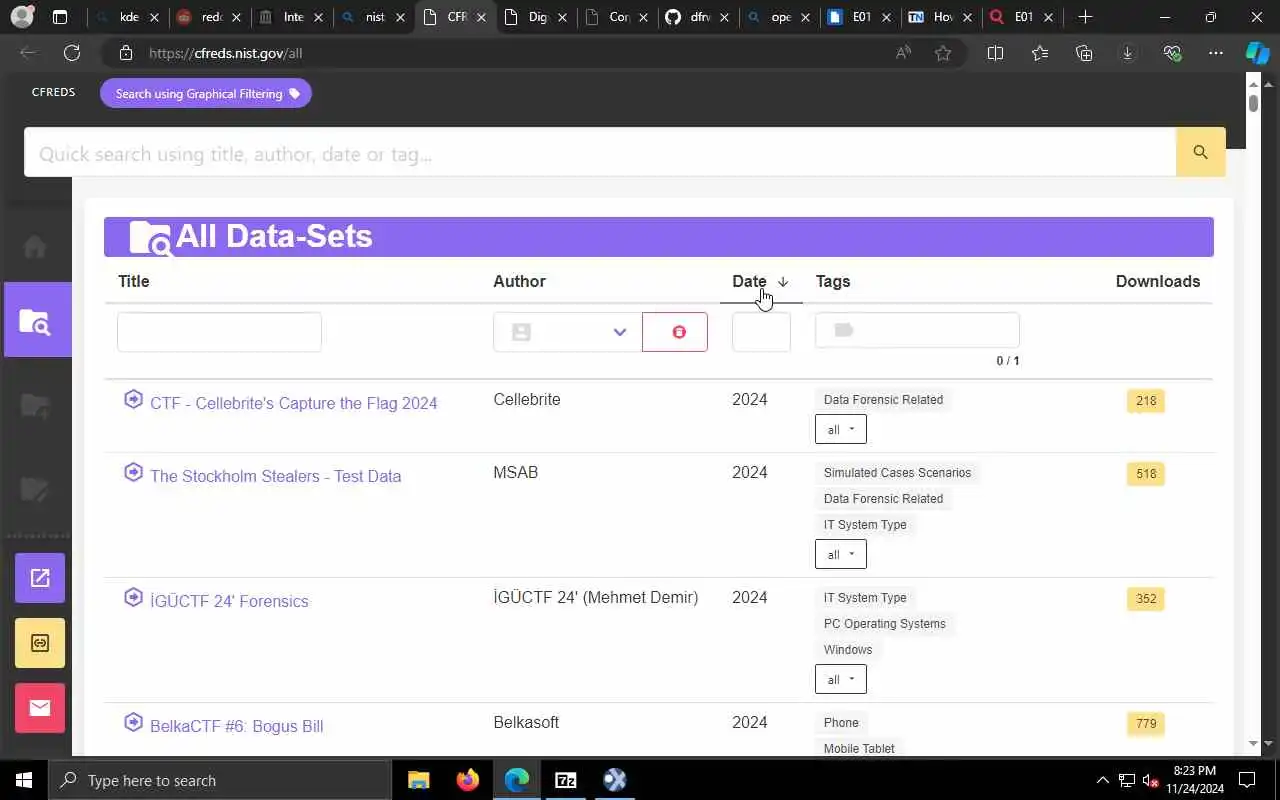Click the taskbar search box
Screen dimensions: 1280x800
coord(220,780)
